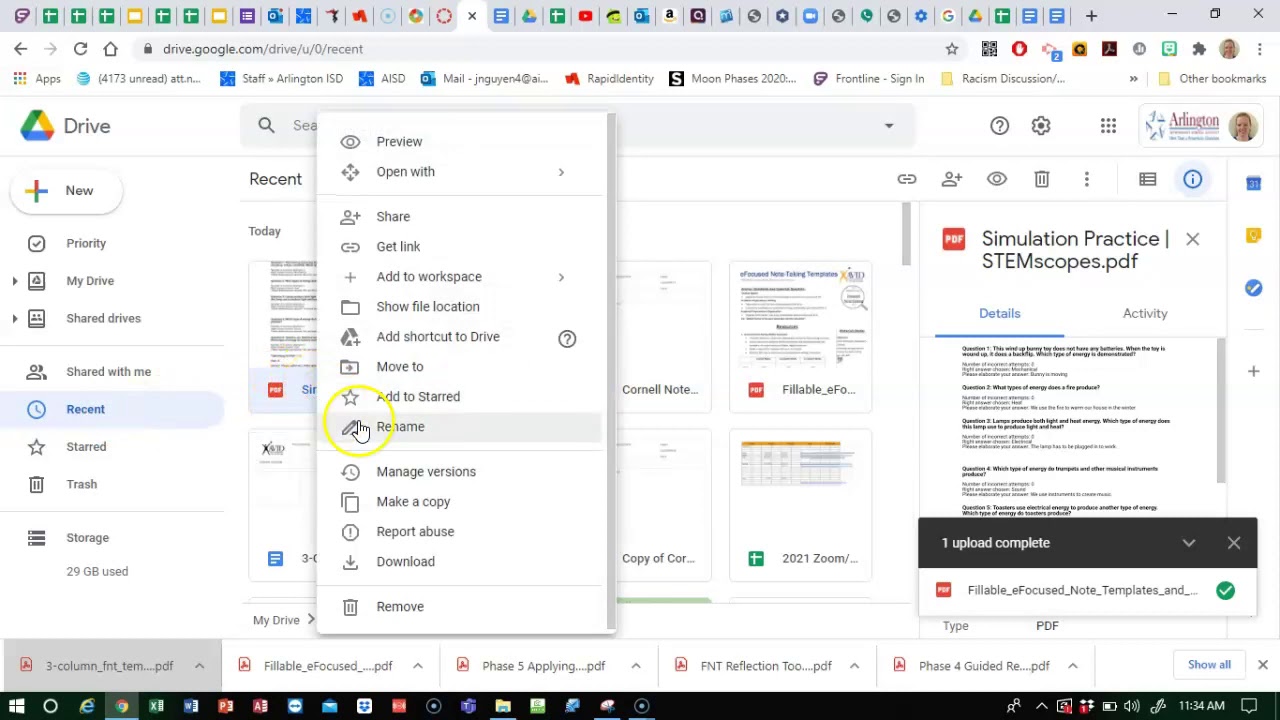Switch to the Activity tab
This screenshot has height=720, width=1280.
[1145, 313]
